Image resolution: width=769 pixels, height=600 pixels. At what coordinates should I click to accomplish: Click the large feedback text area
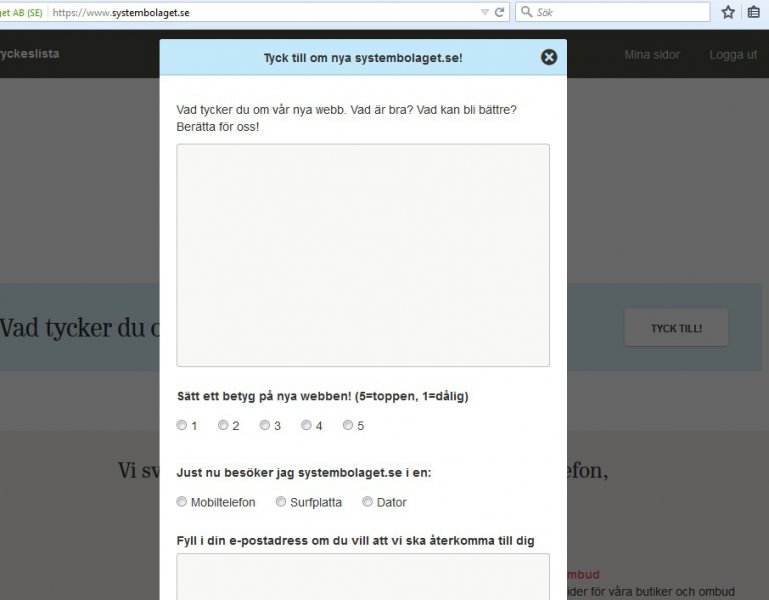pyautogui.click(x=363, y=255)
